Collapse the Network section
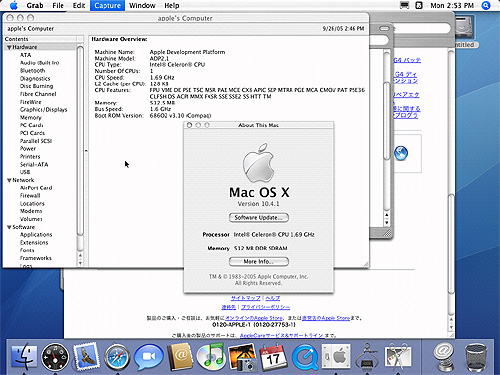 coord(9,180)
